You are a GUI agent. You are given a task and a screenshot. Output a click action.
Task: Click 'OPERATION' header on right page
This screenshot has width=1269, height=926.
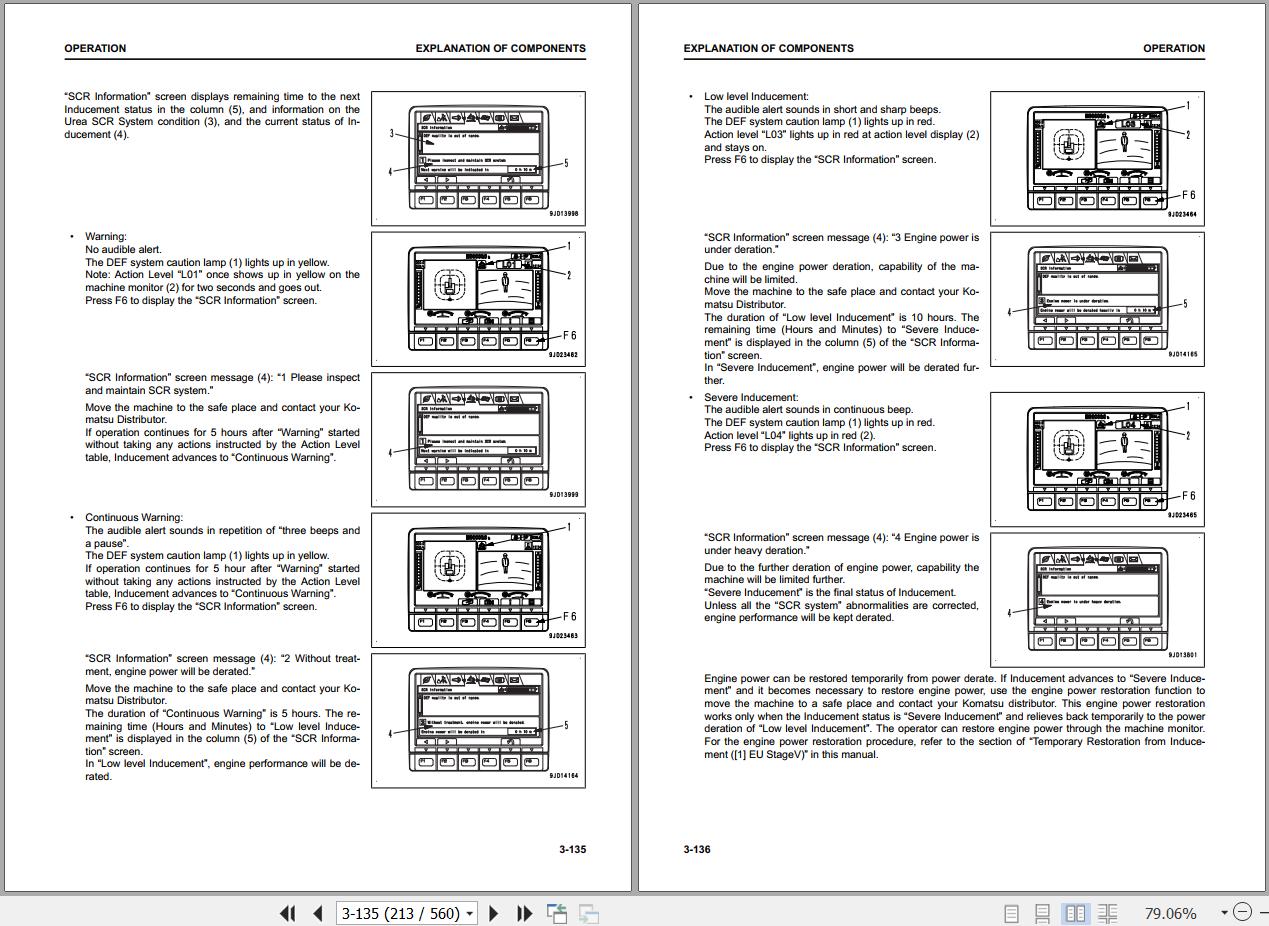tap(1174, 48)
